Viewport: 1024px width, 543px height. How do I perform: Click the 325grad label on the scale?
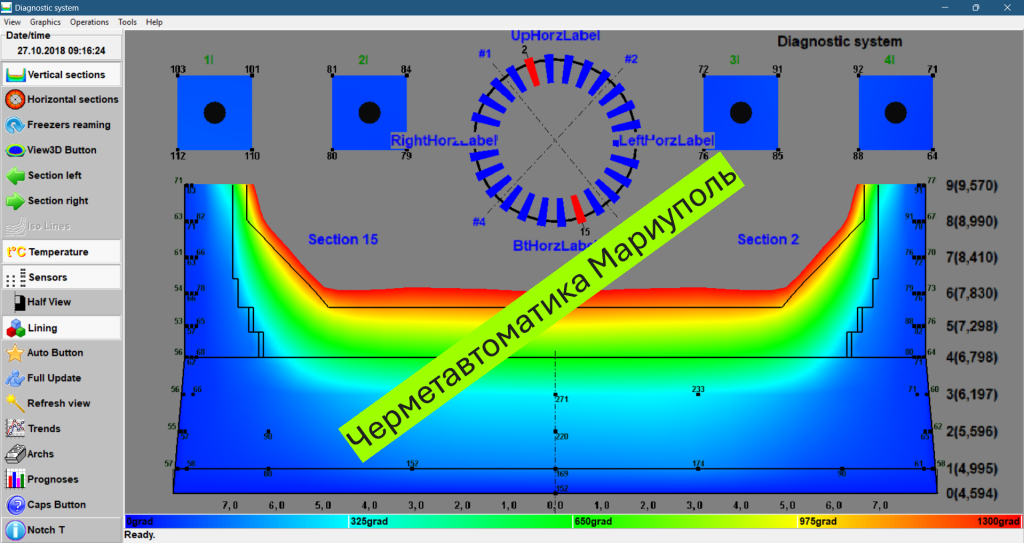click(369, 521)
